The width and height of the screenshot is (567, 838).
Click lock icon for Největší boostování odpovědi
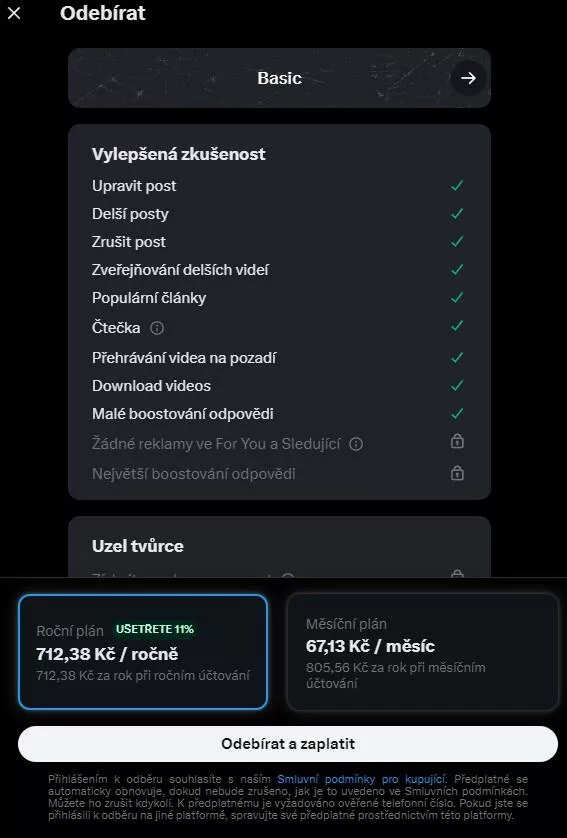[457, 473]
